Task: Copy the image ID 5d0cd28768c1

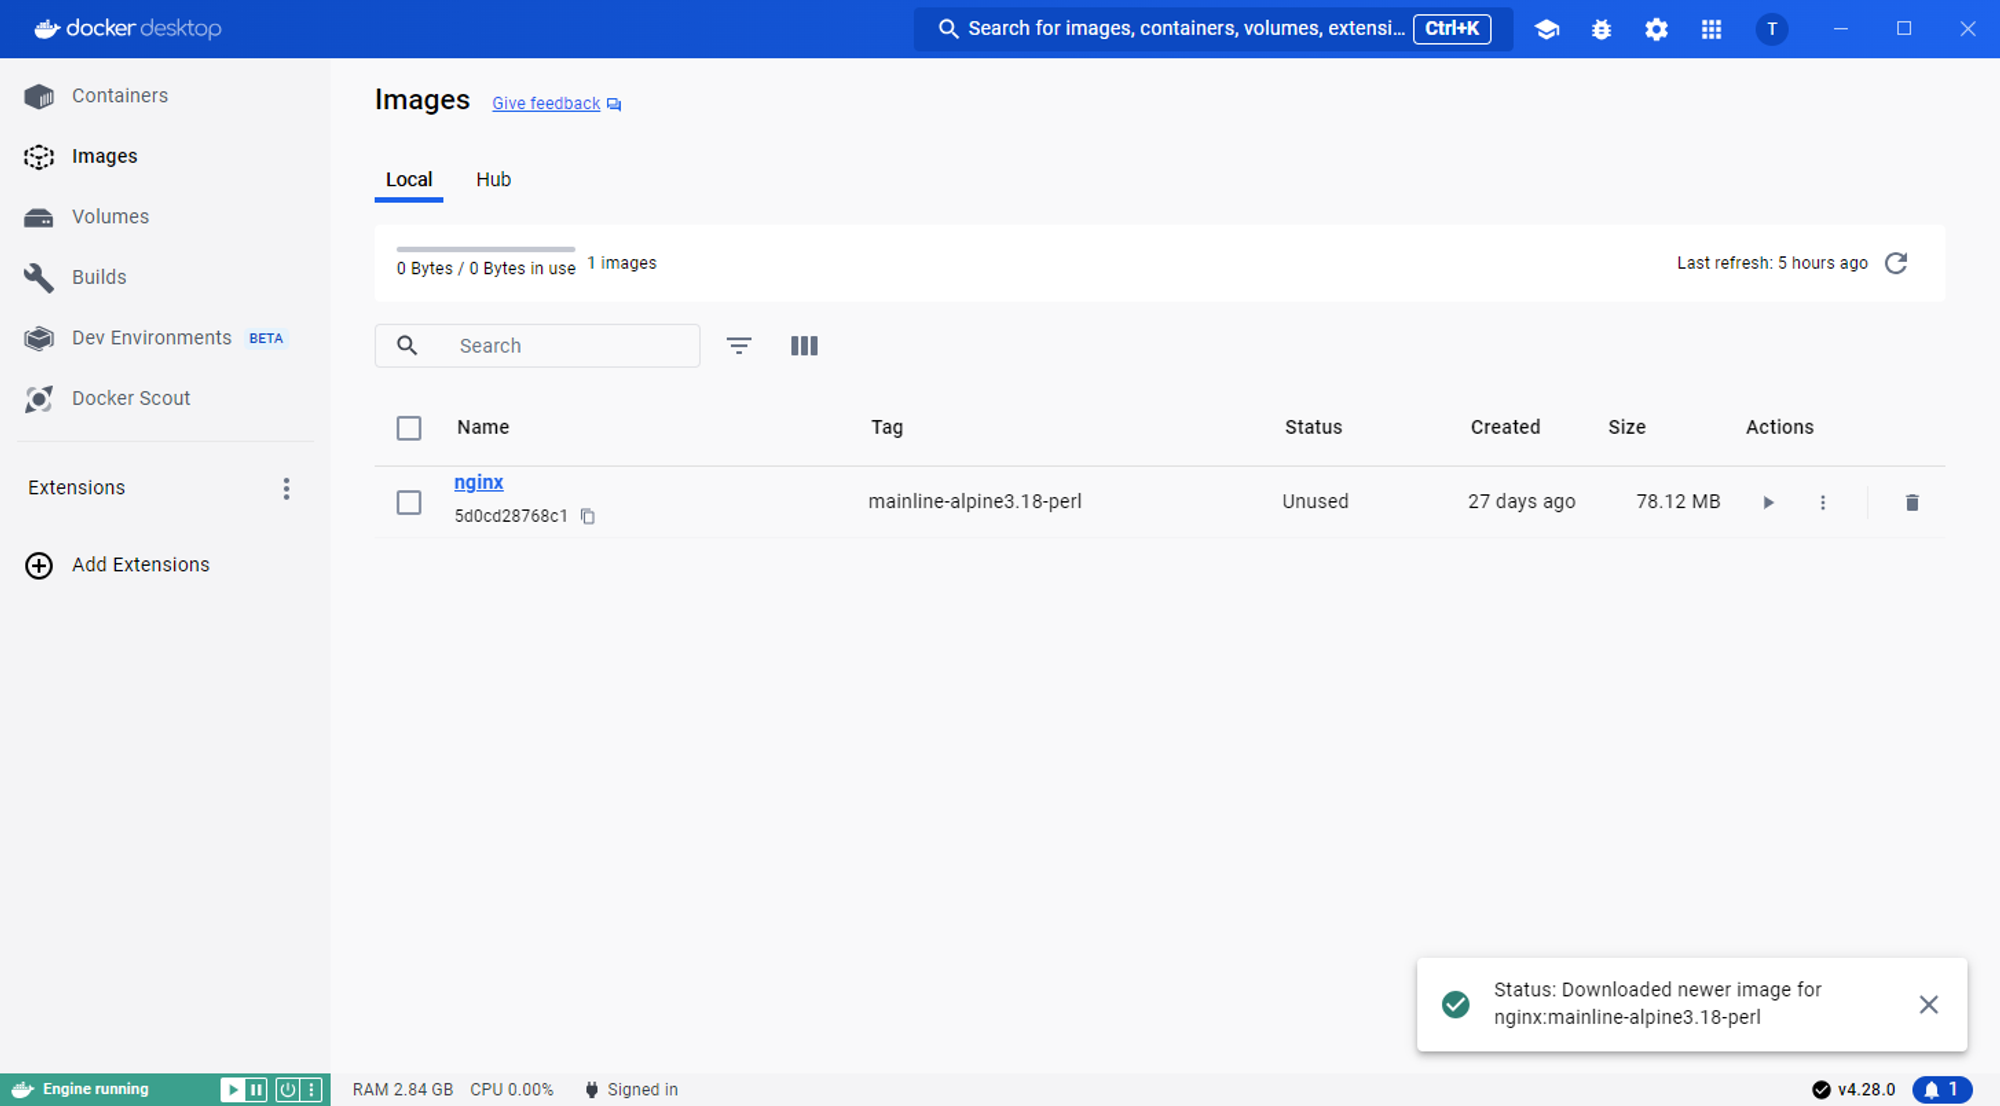Action: coord(588,516)
